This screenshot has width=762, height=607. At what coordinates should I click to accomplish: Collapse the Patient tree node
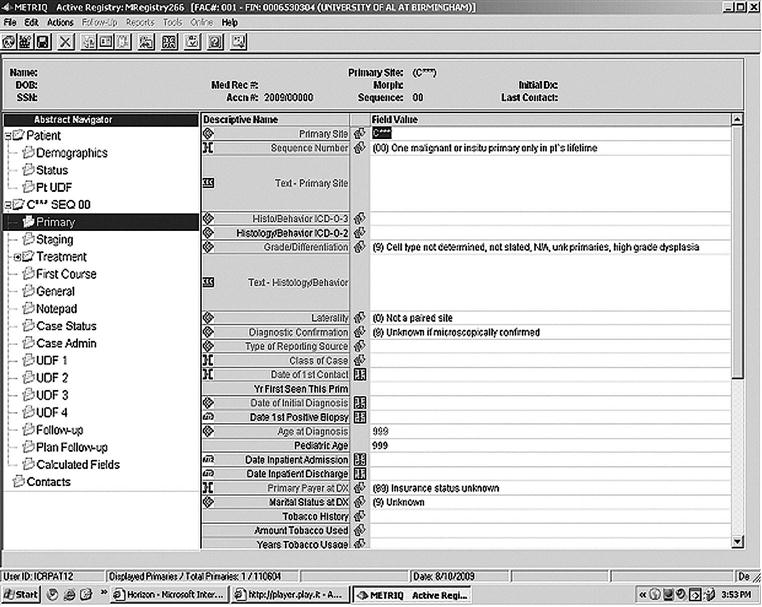(8, 136)
